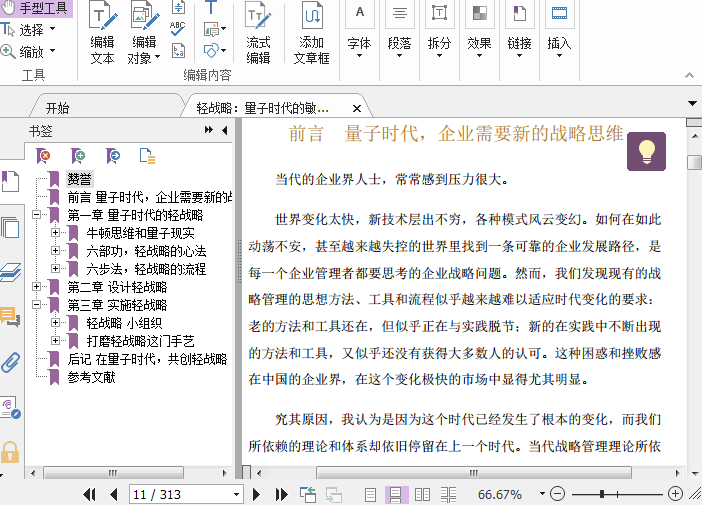Screen dimensions: 702x505
Task: Open the Layers sidebar panel icon
Action: coord(10,272)
